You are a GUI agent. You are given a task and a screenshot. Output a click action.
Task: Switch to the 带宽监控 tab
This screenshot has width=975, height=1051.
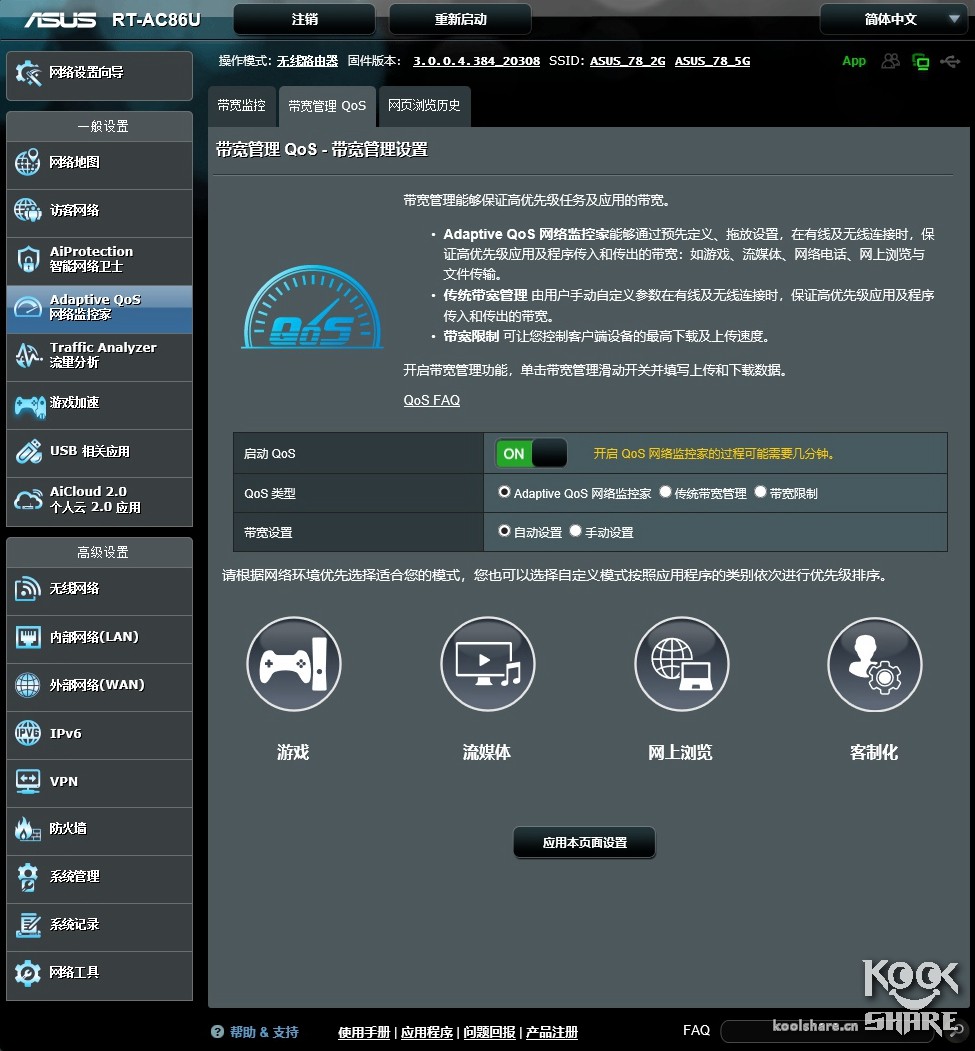[242, 106]
